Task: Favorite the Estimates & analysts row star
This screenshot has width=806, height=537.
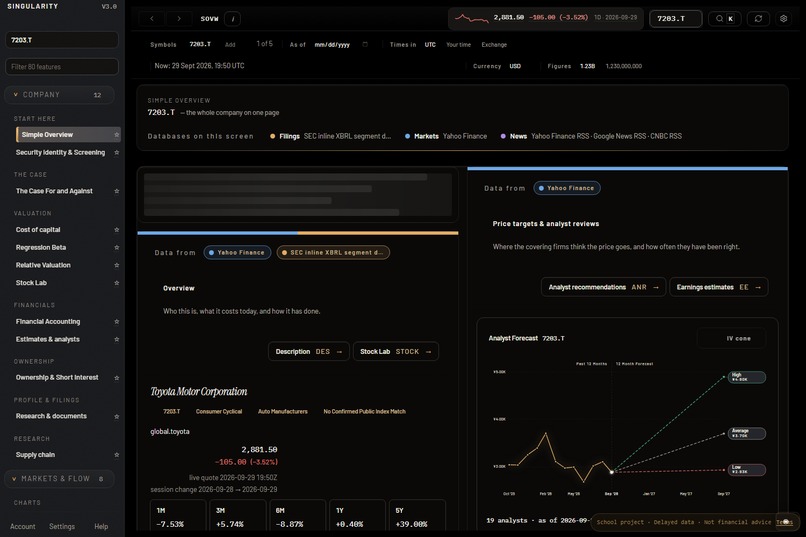Action: 117,339
